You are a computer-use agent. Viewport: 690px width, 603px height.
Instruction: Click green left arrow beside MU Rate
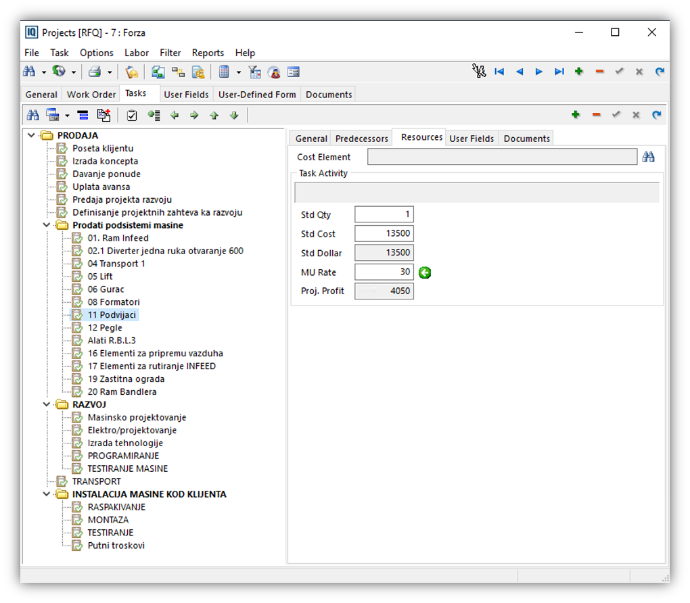(425, 272)
